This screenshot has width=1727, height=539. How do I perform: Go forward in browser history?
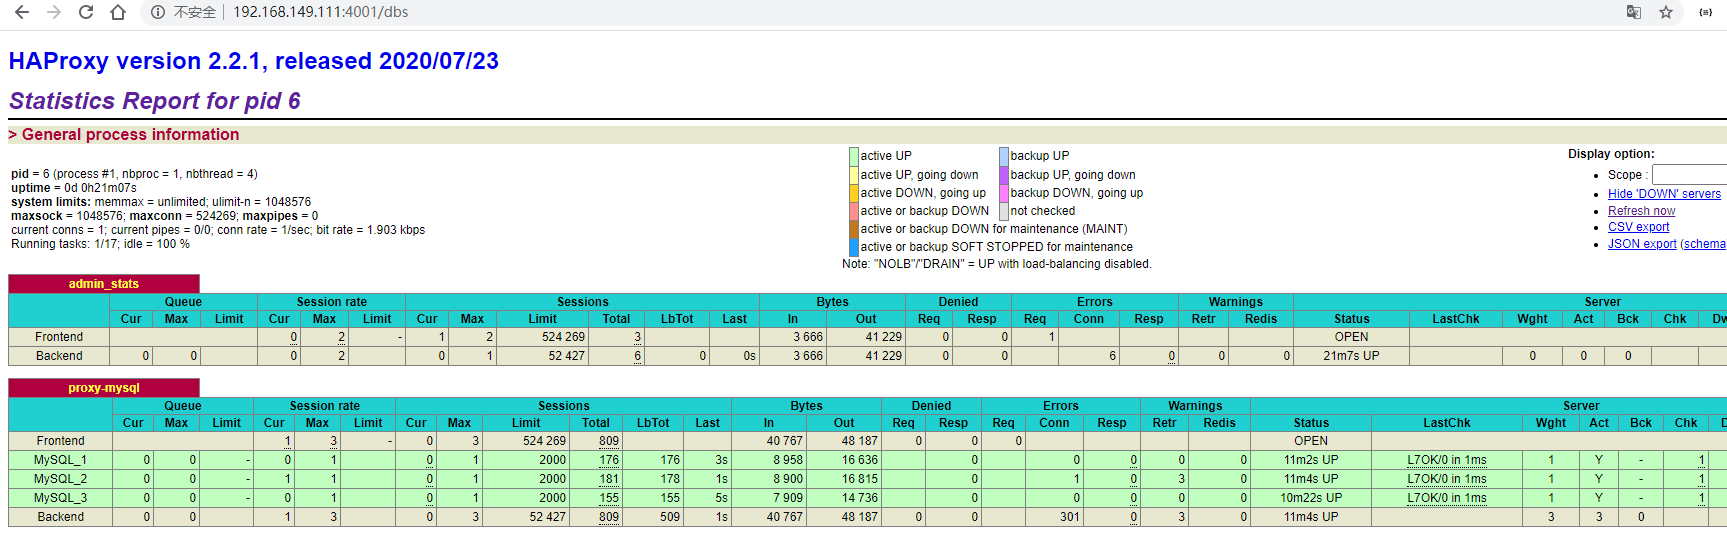coord(54,12)
